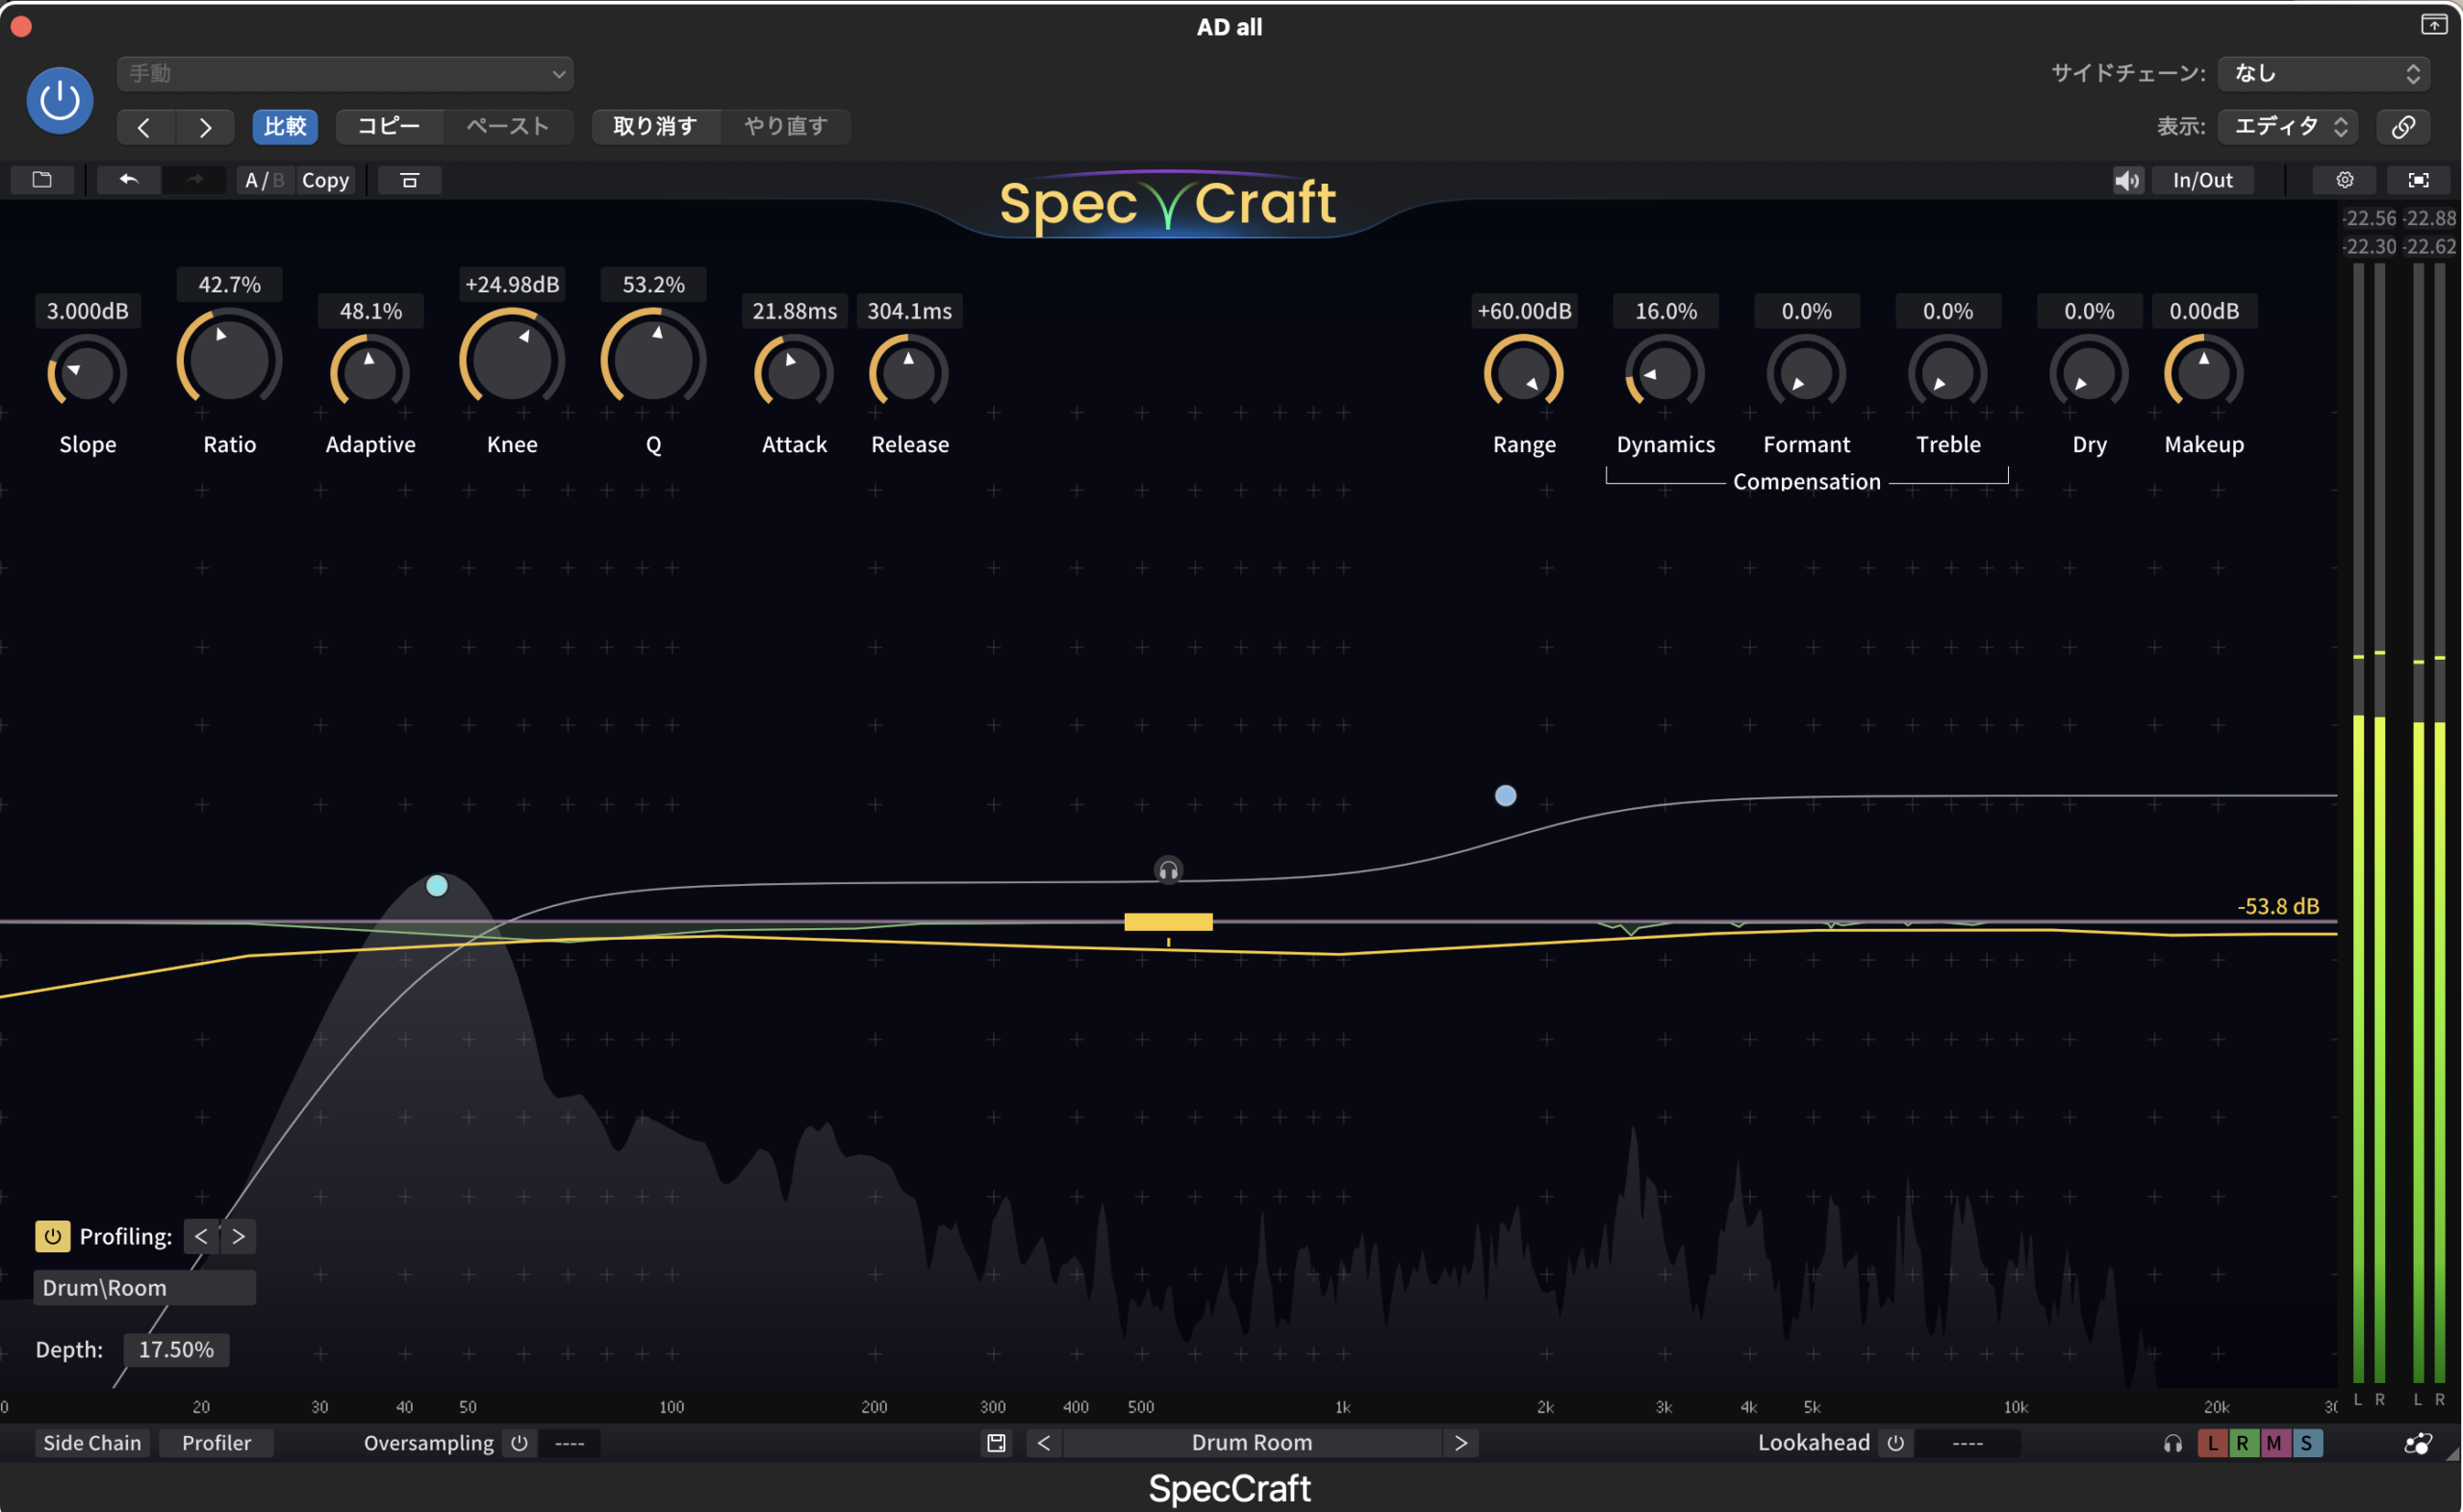
Task: Click the In/Out button
Action: [2202, 180]
